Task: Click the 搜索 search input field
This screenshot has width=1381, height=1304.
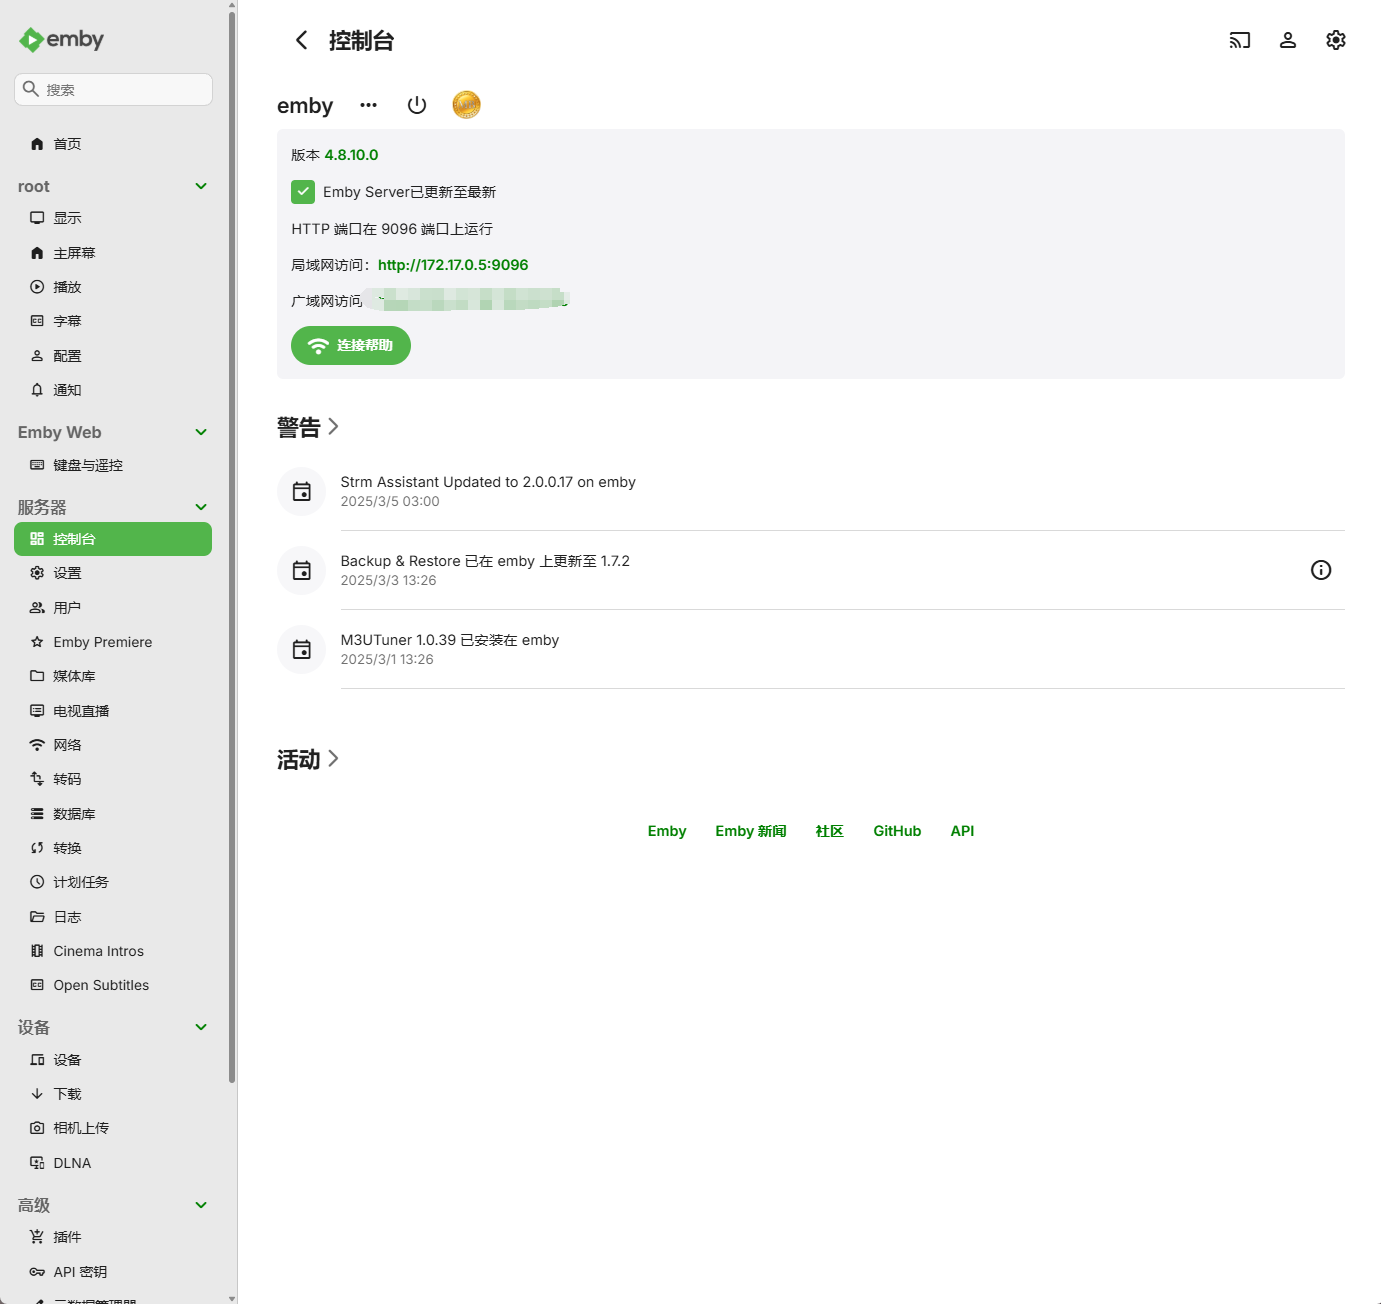Action: tap(113, 89)
